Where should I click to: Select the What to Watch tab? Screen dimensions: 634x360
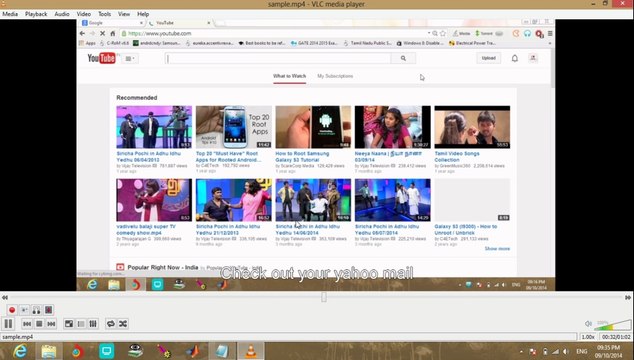[x=290, y=76]
